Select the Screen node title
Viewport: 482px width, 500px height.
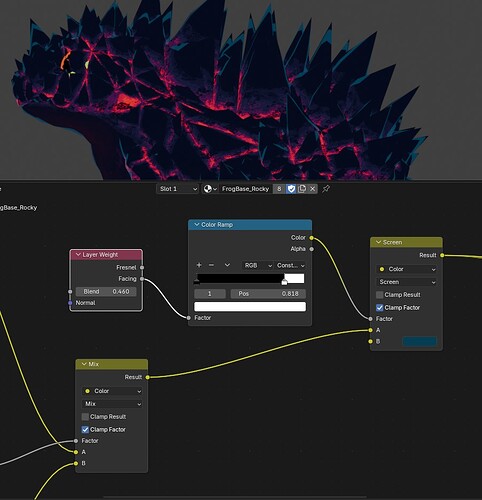(x=392, y=242)
